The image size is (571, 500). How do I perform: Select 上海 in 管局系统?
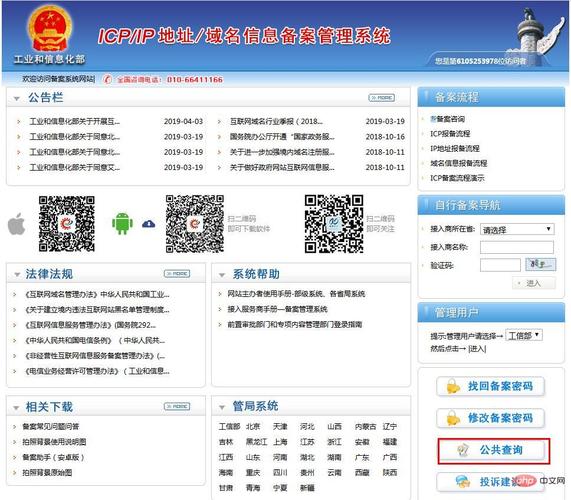point(280,442)
